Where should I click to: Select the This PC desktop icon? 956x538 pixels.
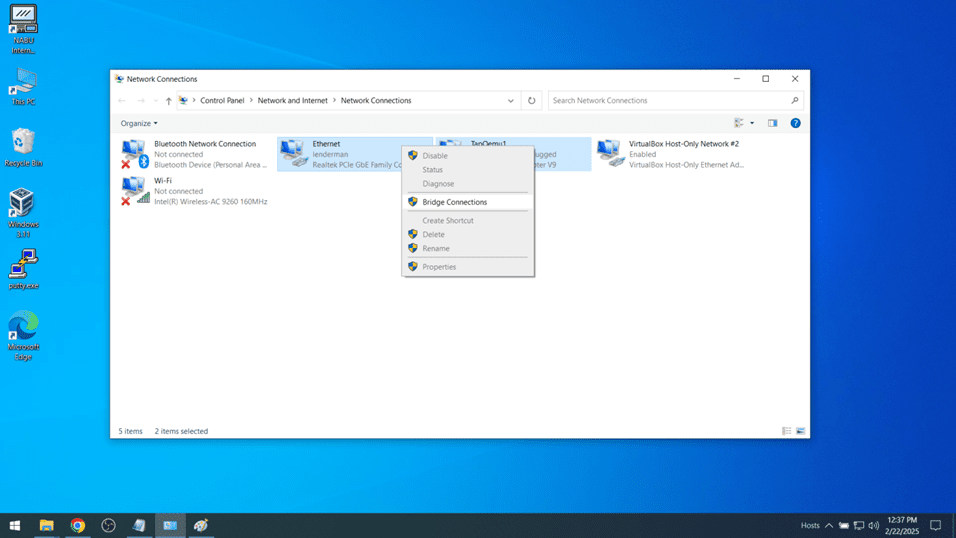pos(23,87)
